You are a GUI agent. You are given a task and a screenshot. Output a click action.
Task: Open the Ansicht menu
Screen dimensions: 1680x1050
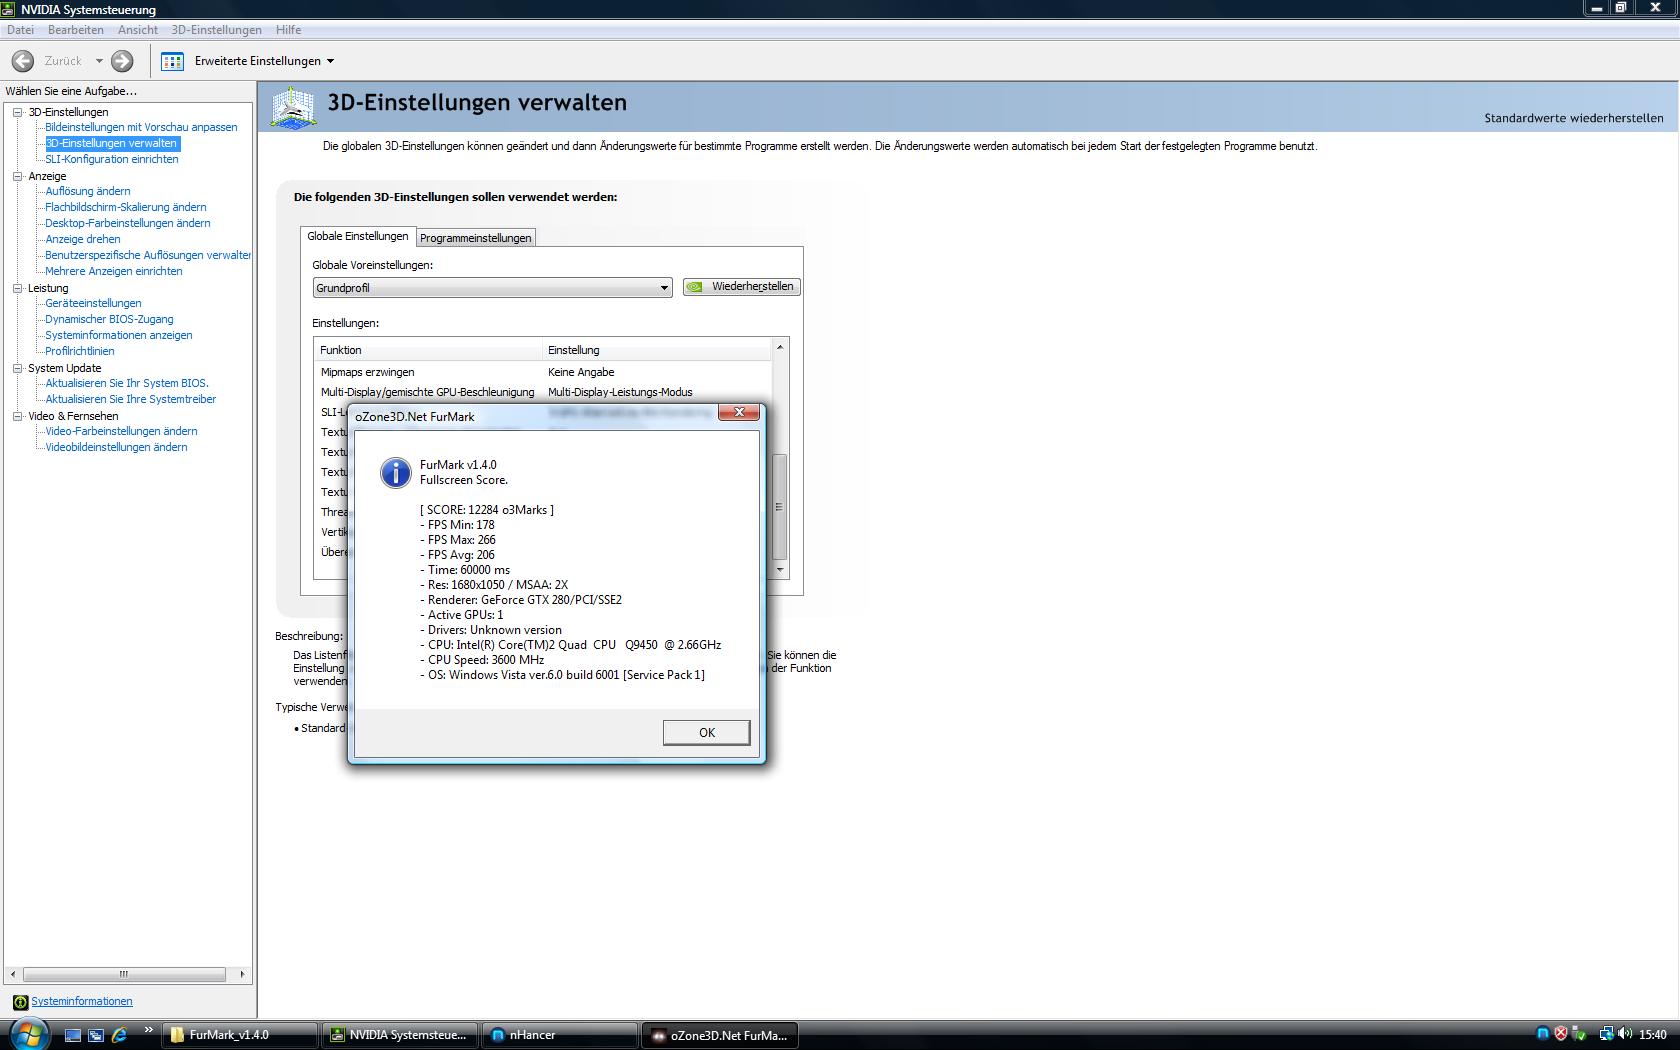(x=138, y=30)
